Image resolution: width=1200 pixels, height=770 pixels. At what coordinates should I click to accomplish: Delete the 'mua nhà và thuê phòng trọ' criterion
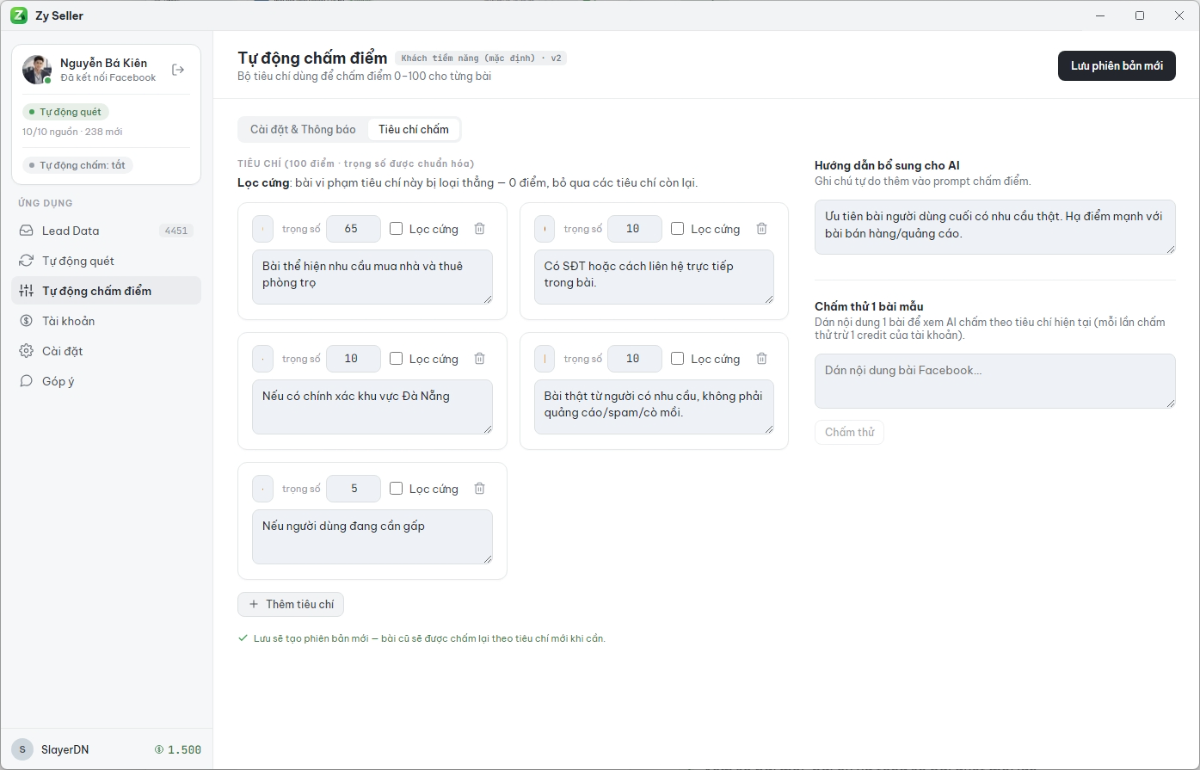point(479,229)
